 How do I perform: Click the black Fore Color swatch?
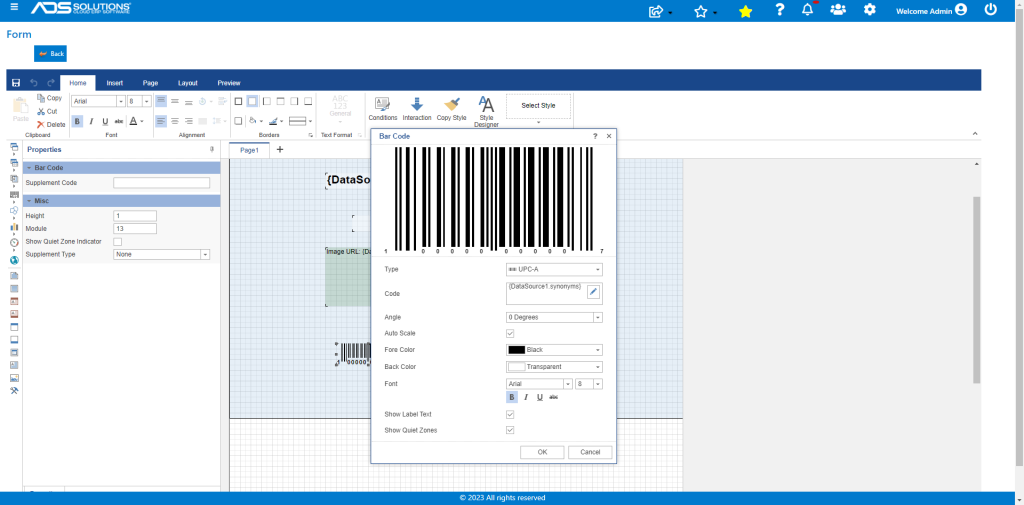click(517, 350)
